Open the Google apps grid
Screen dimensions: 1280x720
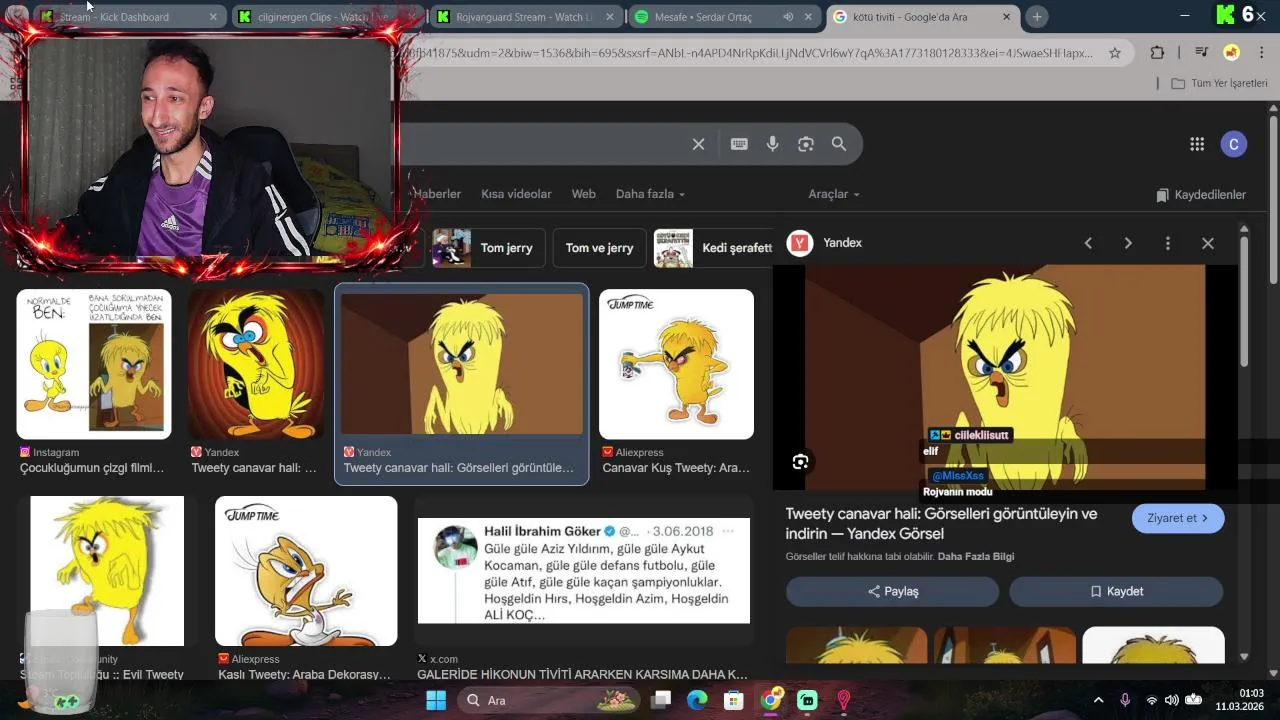(x=1197, y=144)
